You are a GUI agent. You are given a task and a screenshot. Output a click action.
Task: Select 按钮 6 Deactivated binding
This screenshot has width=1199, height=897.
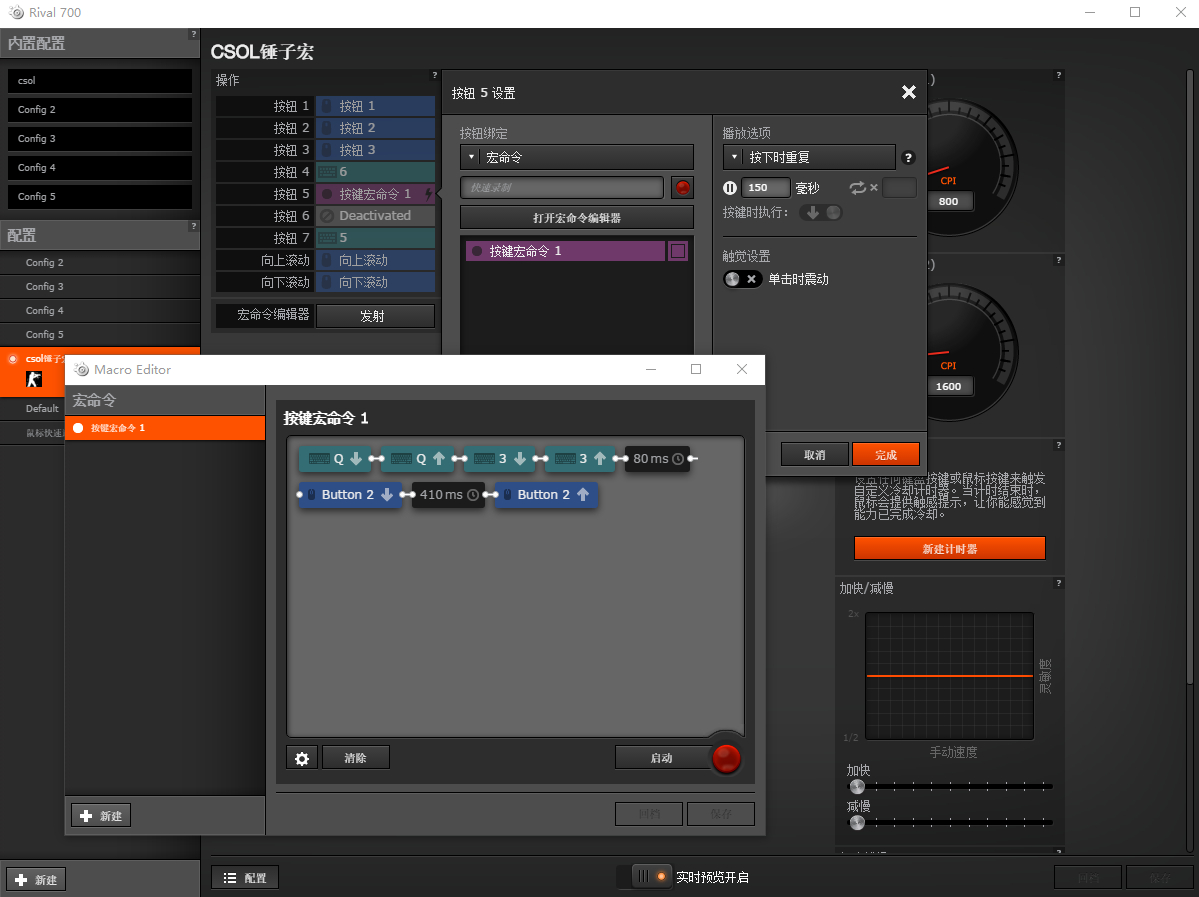coord(375,216)
